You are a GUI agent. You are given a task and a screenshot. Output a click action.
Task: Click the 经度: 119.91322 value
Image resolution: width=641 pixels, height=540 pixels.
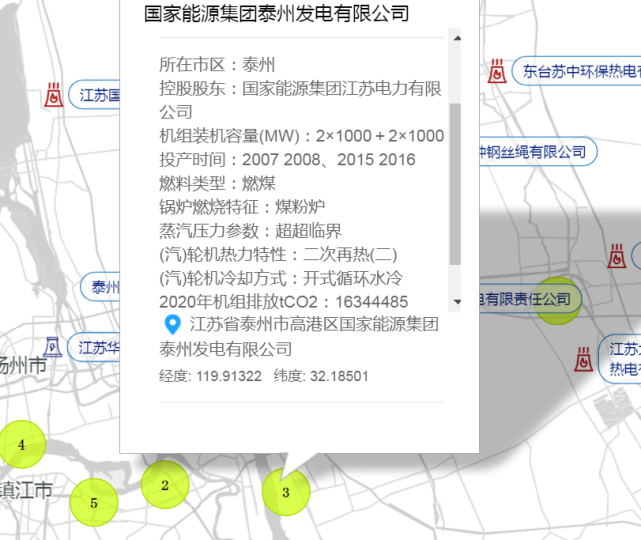point(210,376)
